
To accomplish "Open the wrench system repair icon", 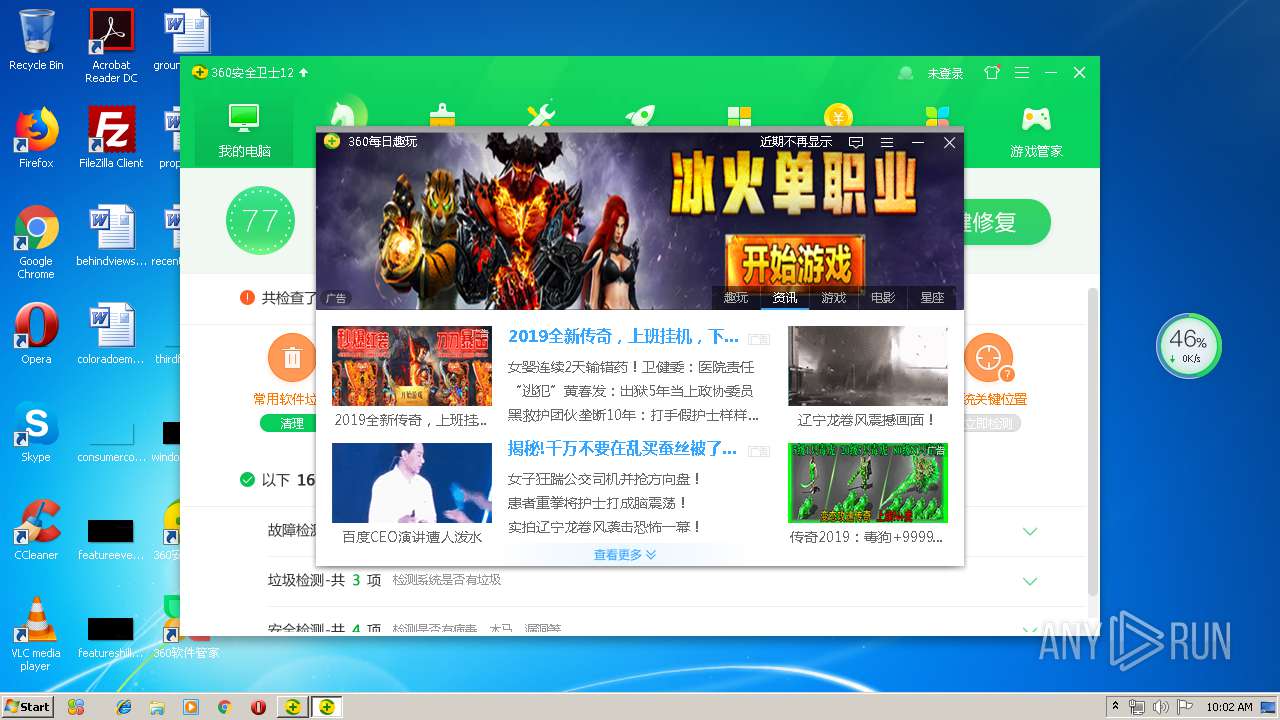I will pos(540,114).
